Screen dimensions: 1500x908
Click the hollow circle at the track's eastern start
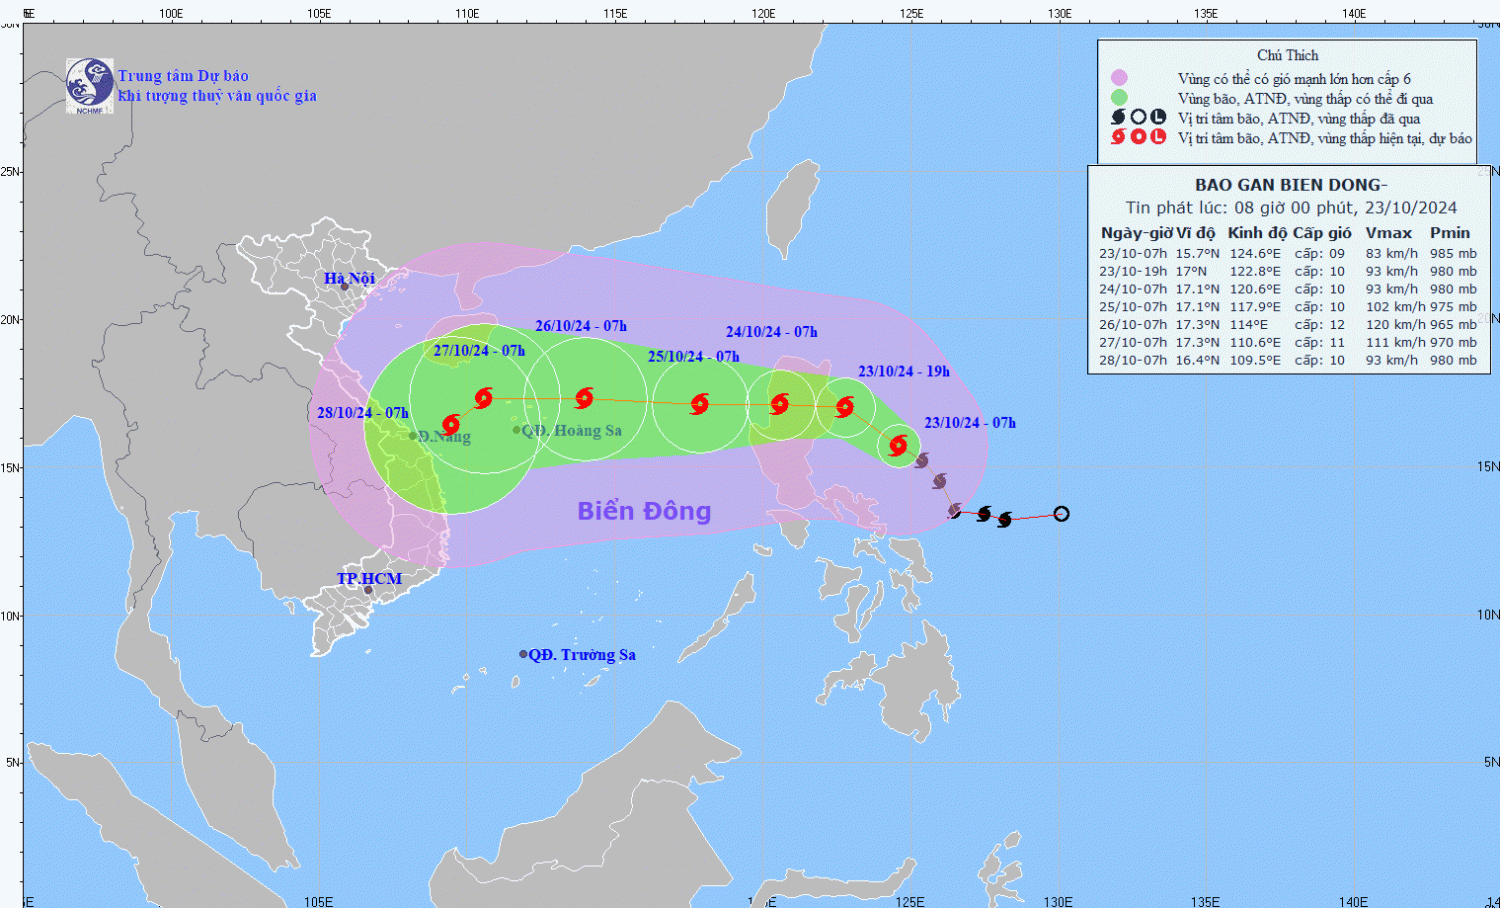(1061, 514)
